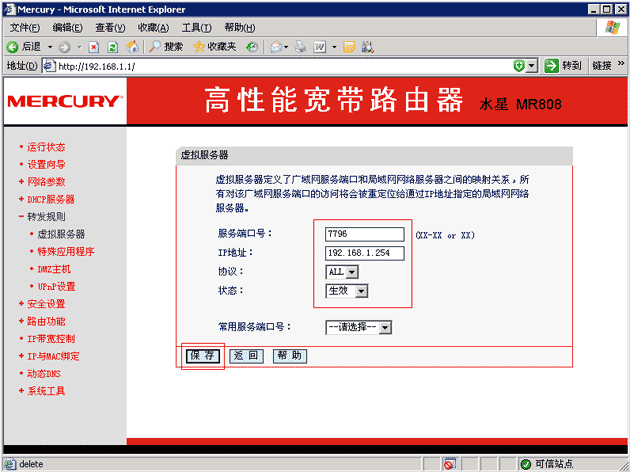
Task: Open the 工具(T) menu
Action: pos(196,28)
